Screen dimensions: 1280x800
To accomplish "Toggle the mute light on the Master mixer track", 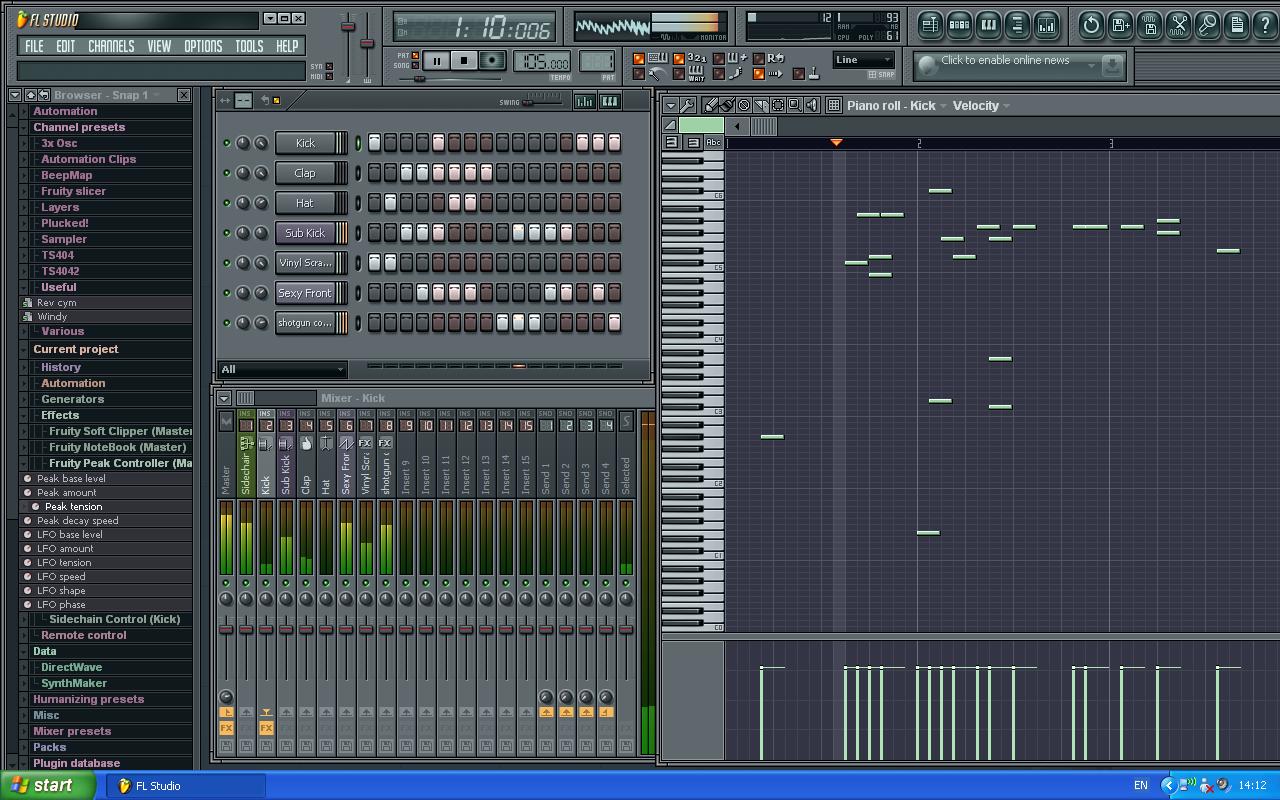I will pos(226,582).
